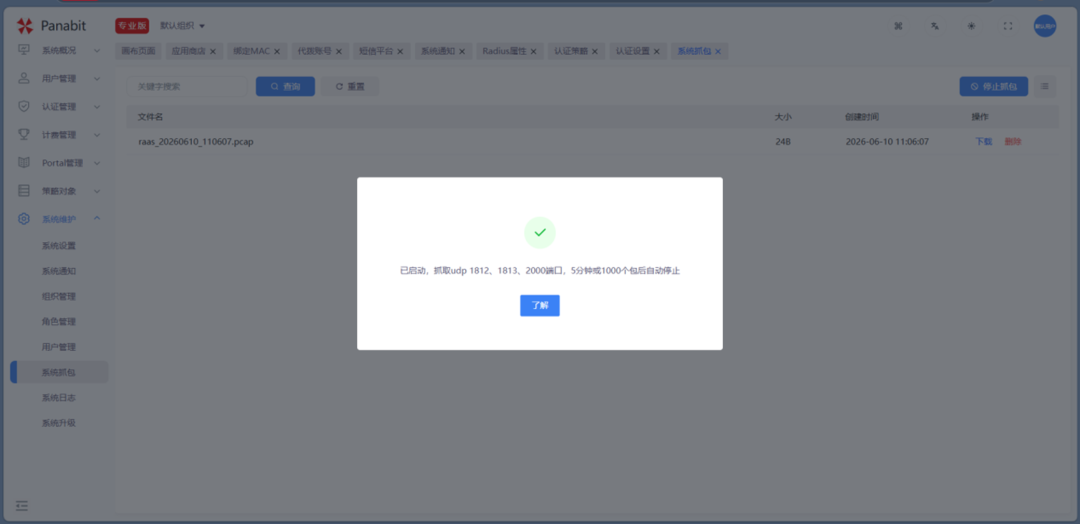Toggle fullscreen mode icon

click(1008, 26)
